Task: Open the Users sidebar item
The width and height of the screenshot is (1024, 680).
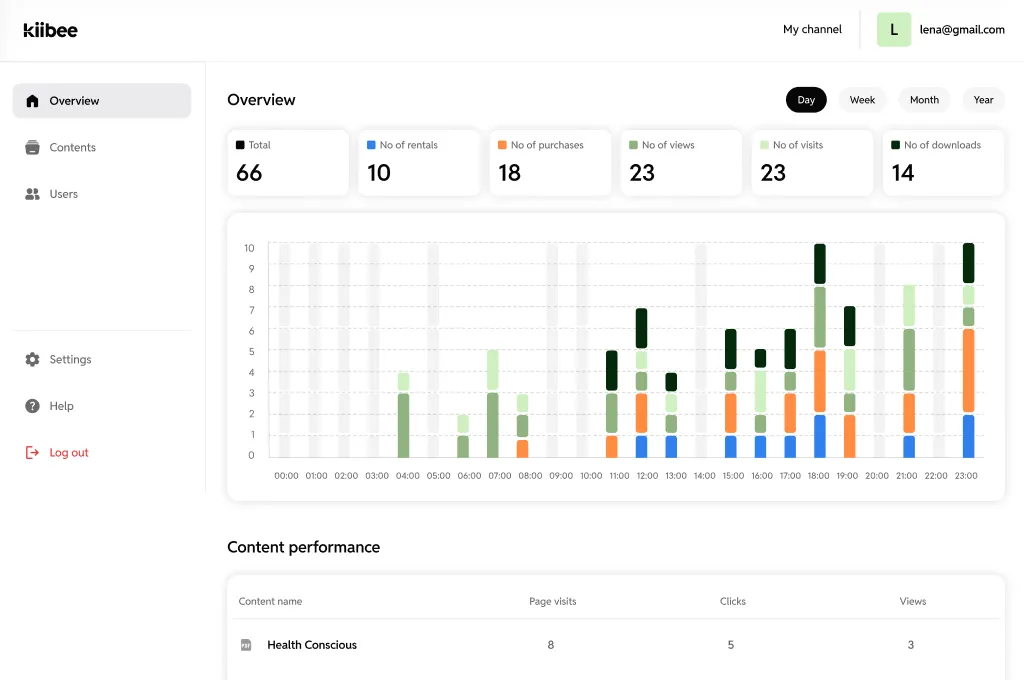Action: tap(102, 194)
